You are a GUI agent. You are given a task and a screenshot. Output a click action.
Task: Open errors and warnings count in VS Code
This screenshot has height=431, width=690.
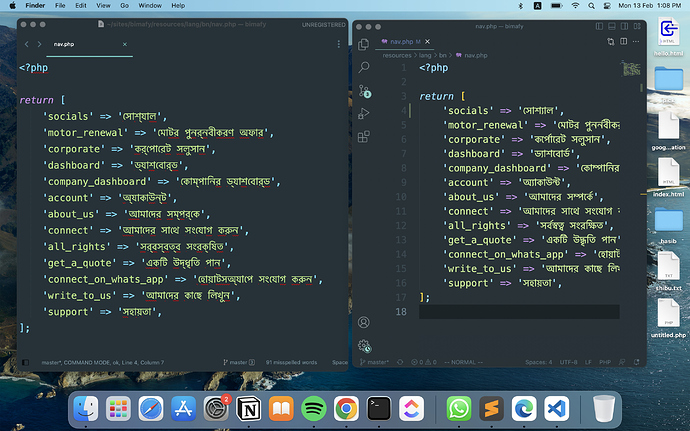click(x=424, y=362)
